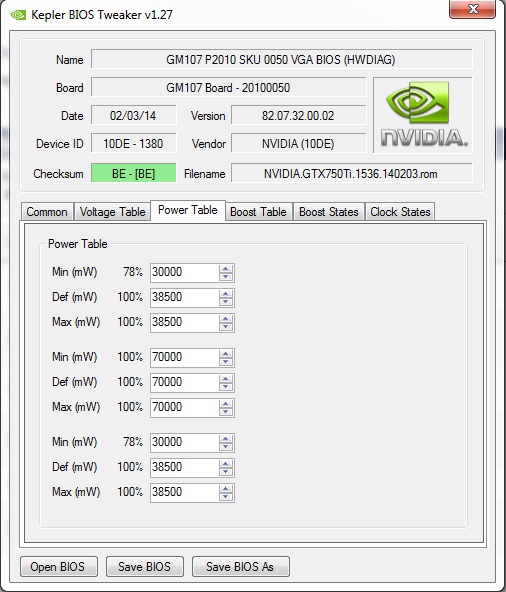Image resolution: width=506 pixels, height=592 pixels.
Task: Click the Version field 82.07.32.00.02
Action: point(298,116)
